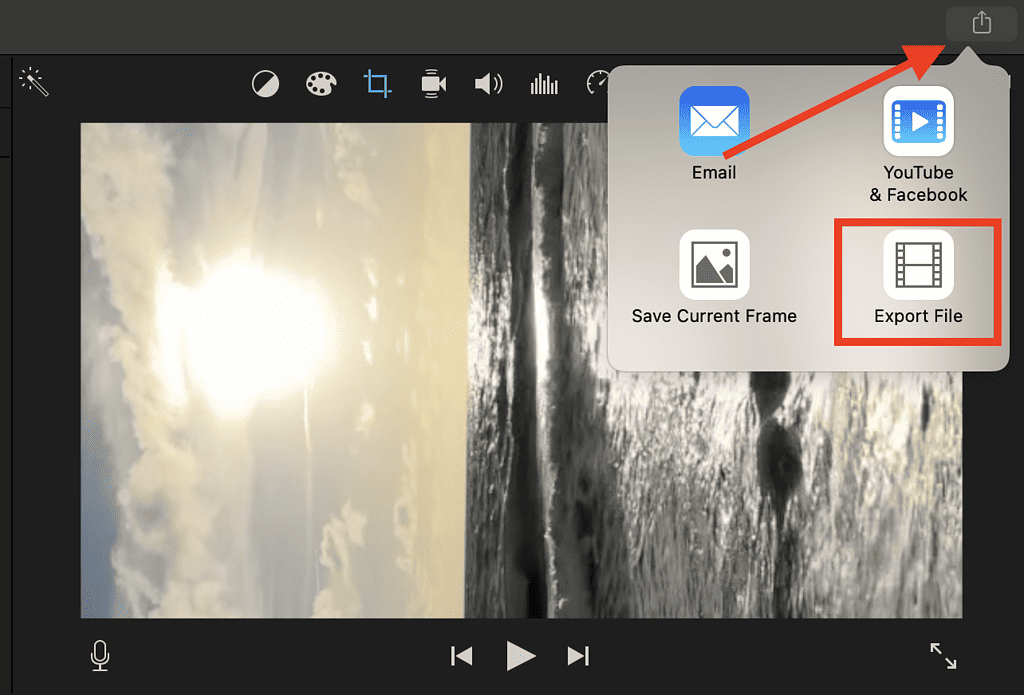Open the color balance tool
The height and width of the screenshot is (695, 1024).
tap(265, 84)
